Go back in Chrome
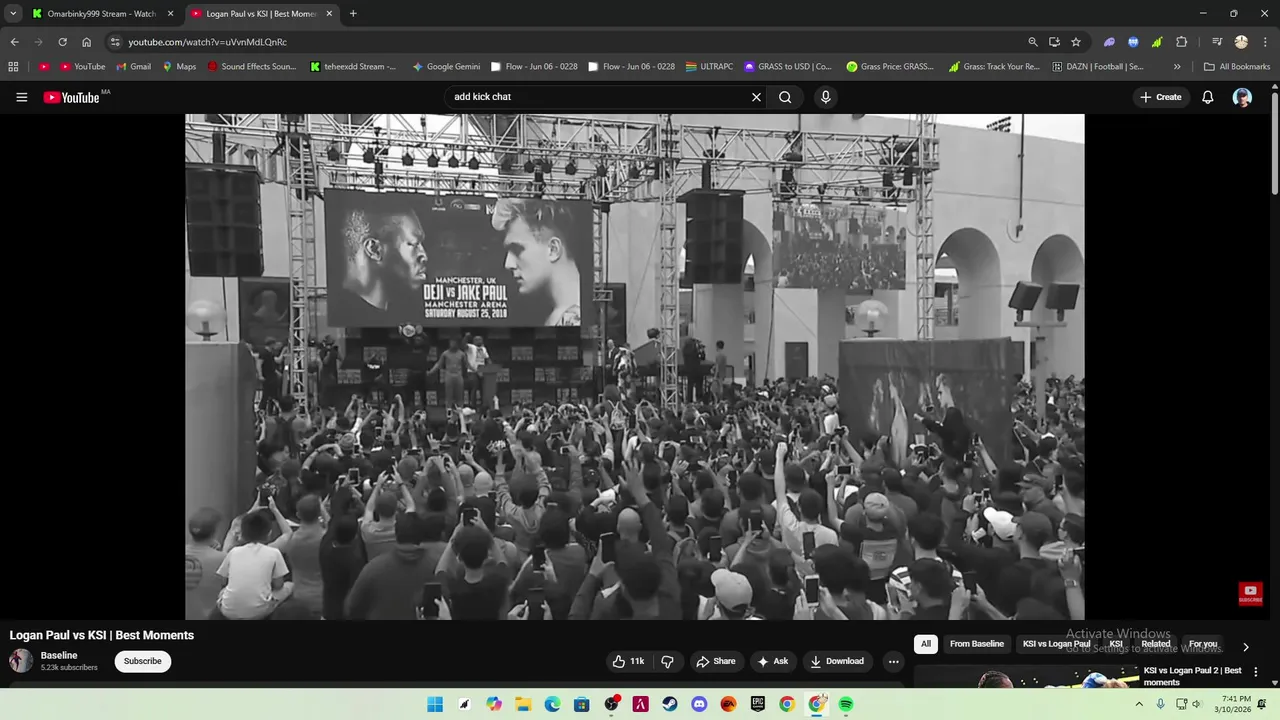The width and height of the screenshot is (1280, 720). 14,42
